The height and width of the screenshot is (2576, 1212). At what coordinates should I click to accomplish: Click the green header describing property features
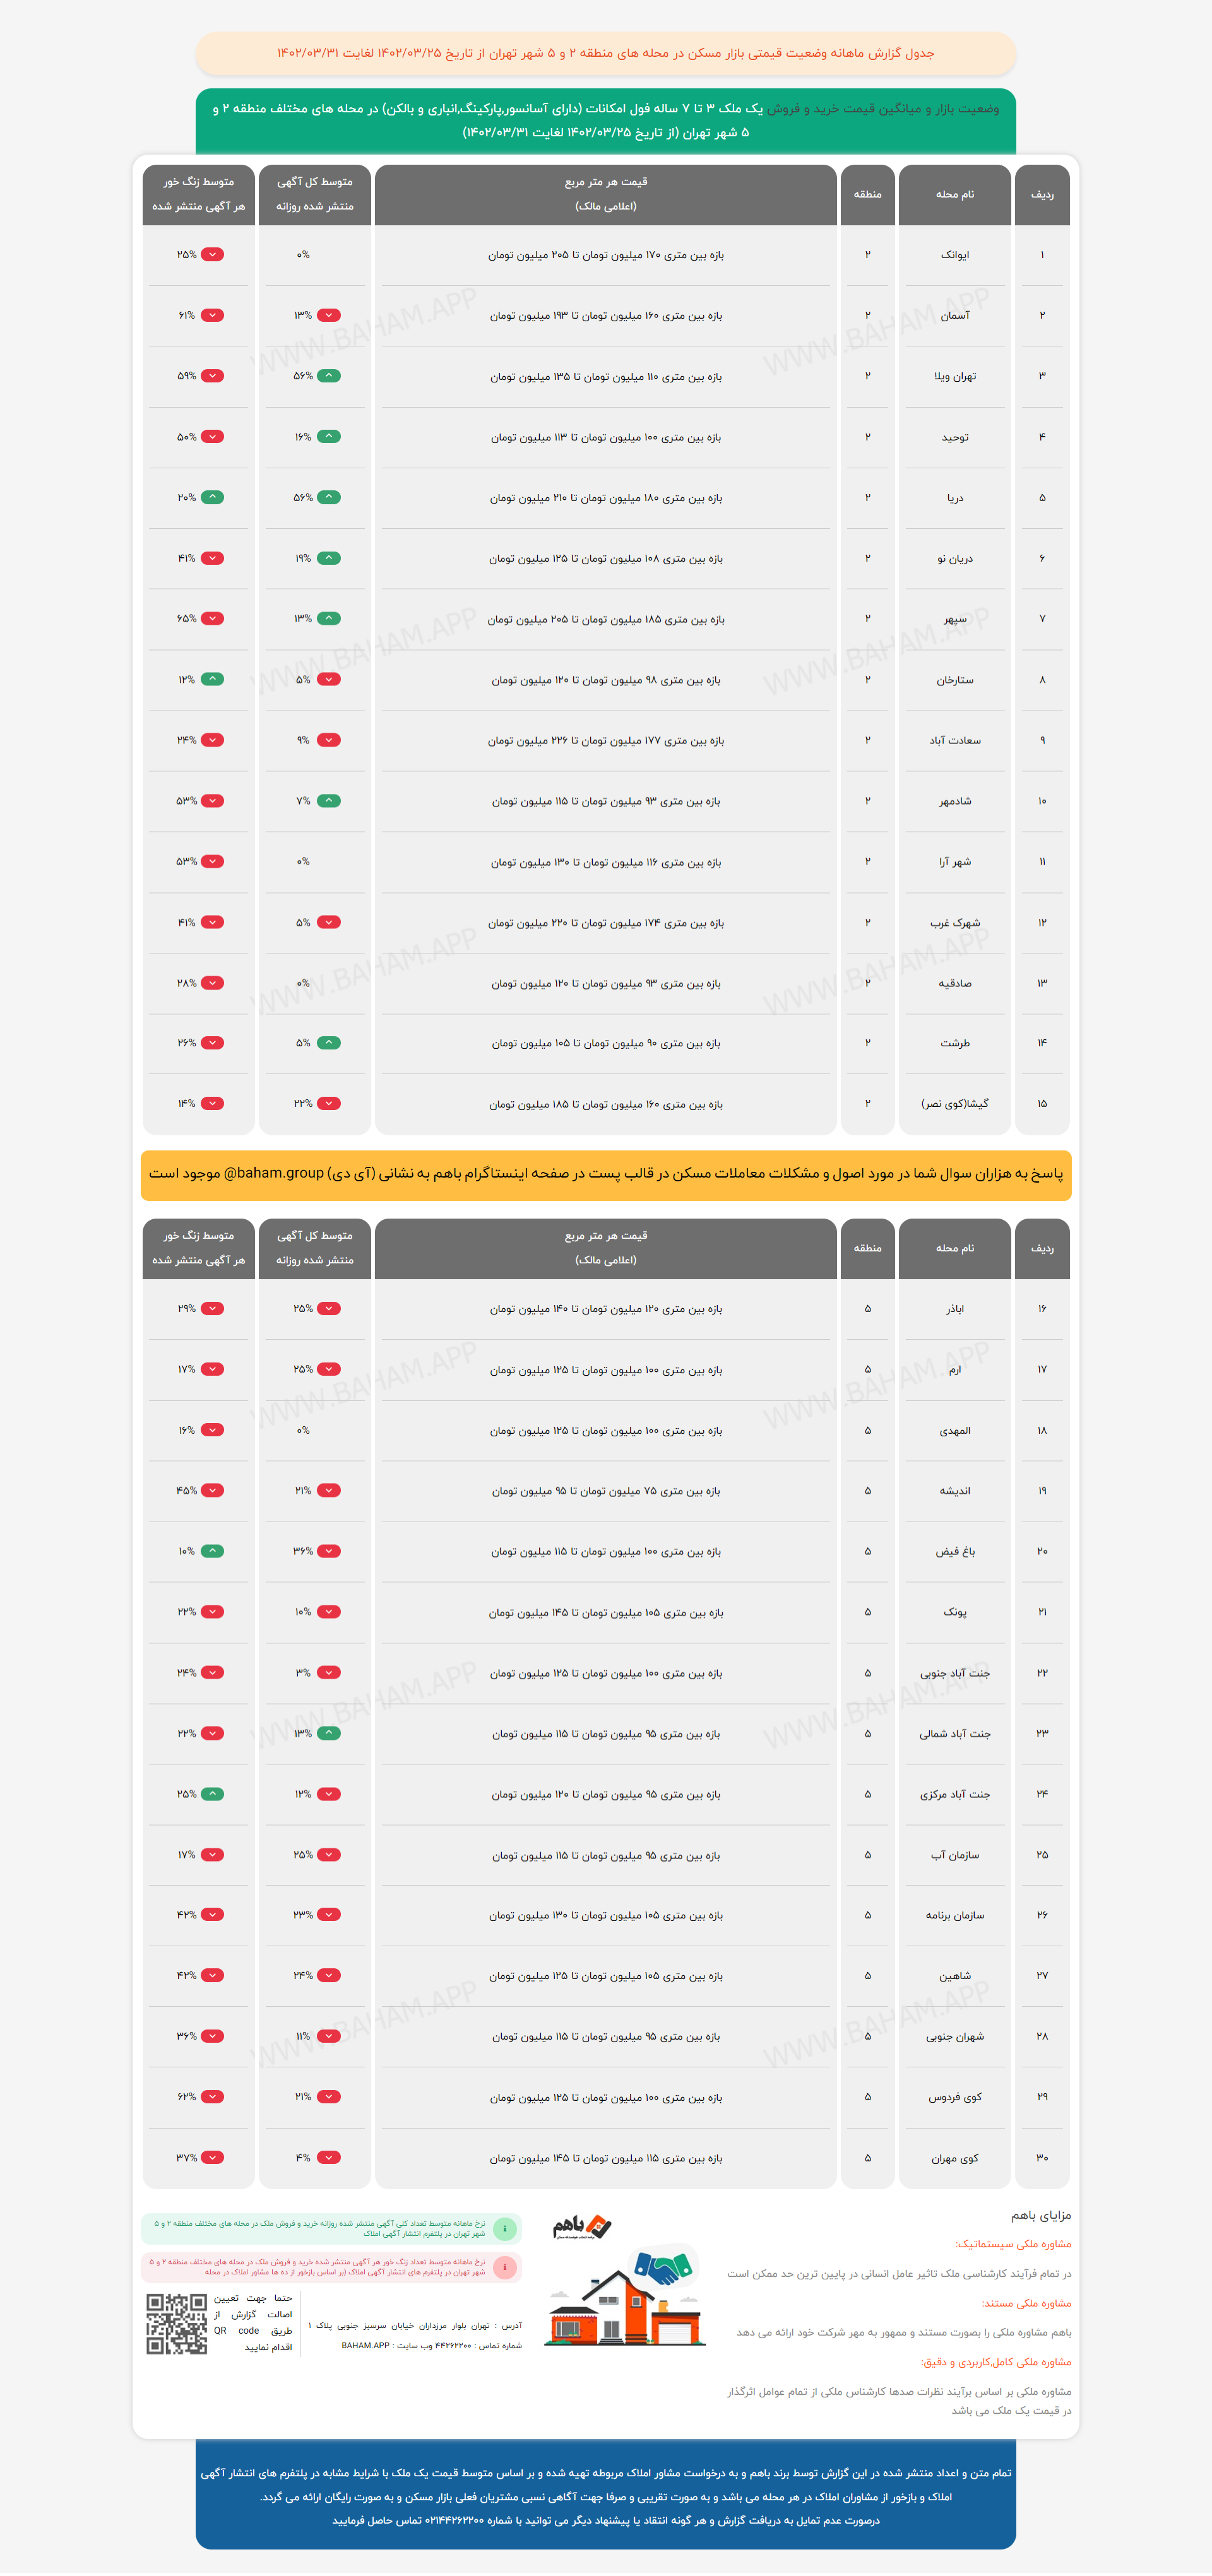[606, 120]
